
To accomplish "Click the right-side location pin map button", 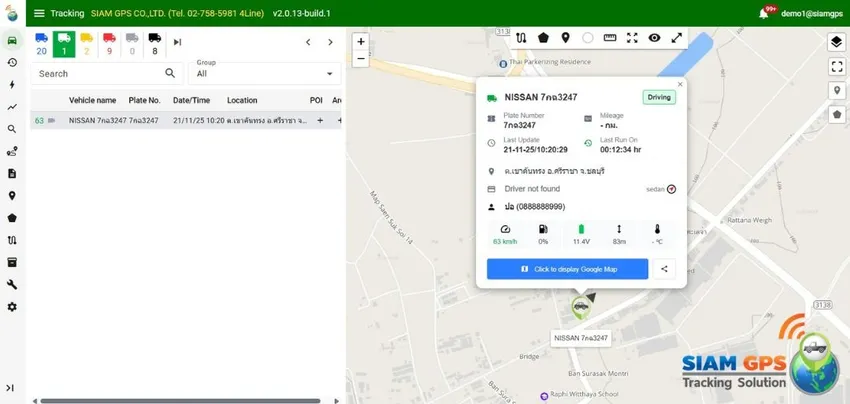I will 837,91.
